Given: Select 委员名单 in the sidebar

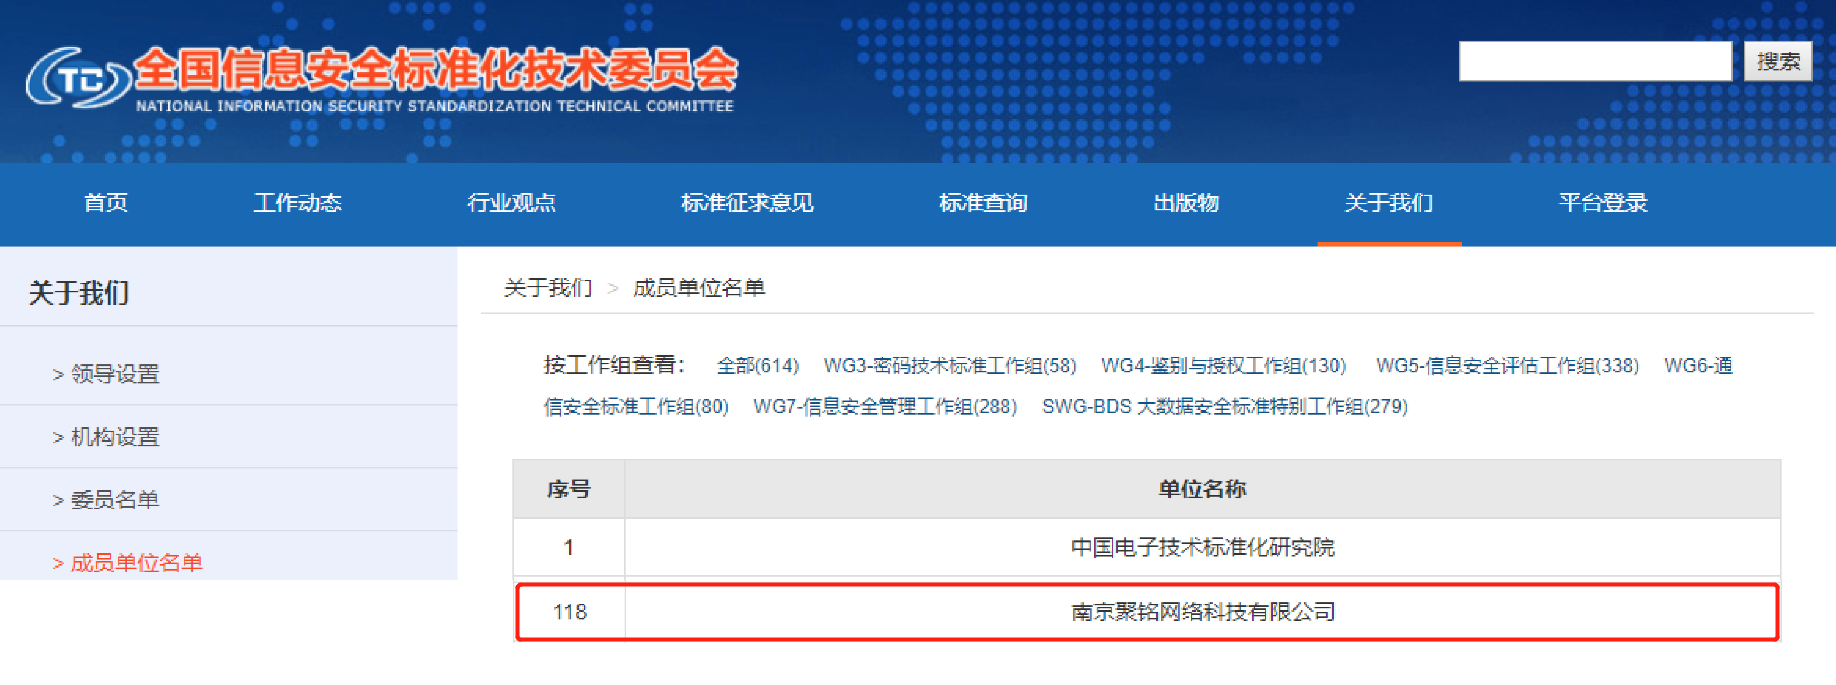Looking at the screenshot, I should pos(114,500).
